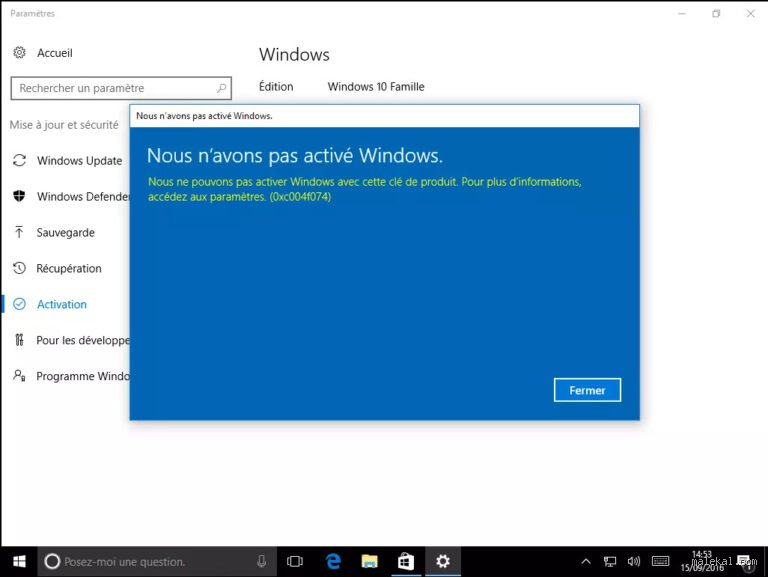This screenshot has width=768, height=577.
Task: Restore the Paramètres window size
Action: 716,14
